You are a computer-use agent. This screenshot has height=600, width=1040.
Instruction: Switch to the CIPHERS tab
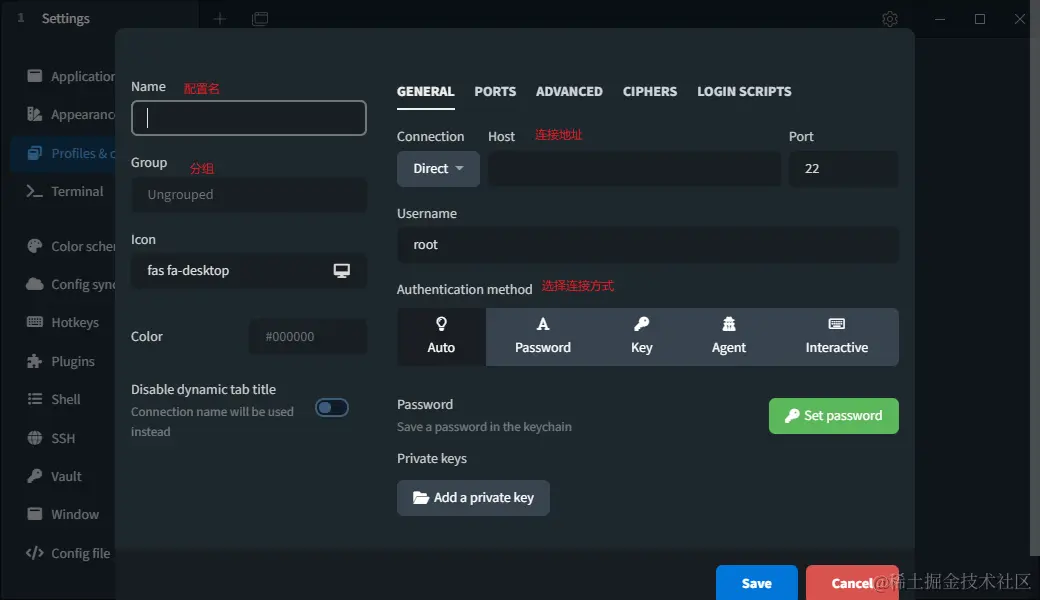point(649,91)
